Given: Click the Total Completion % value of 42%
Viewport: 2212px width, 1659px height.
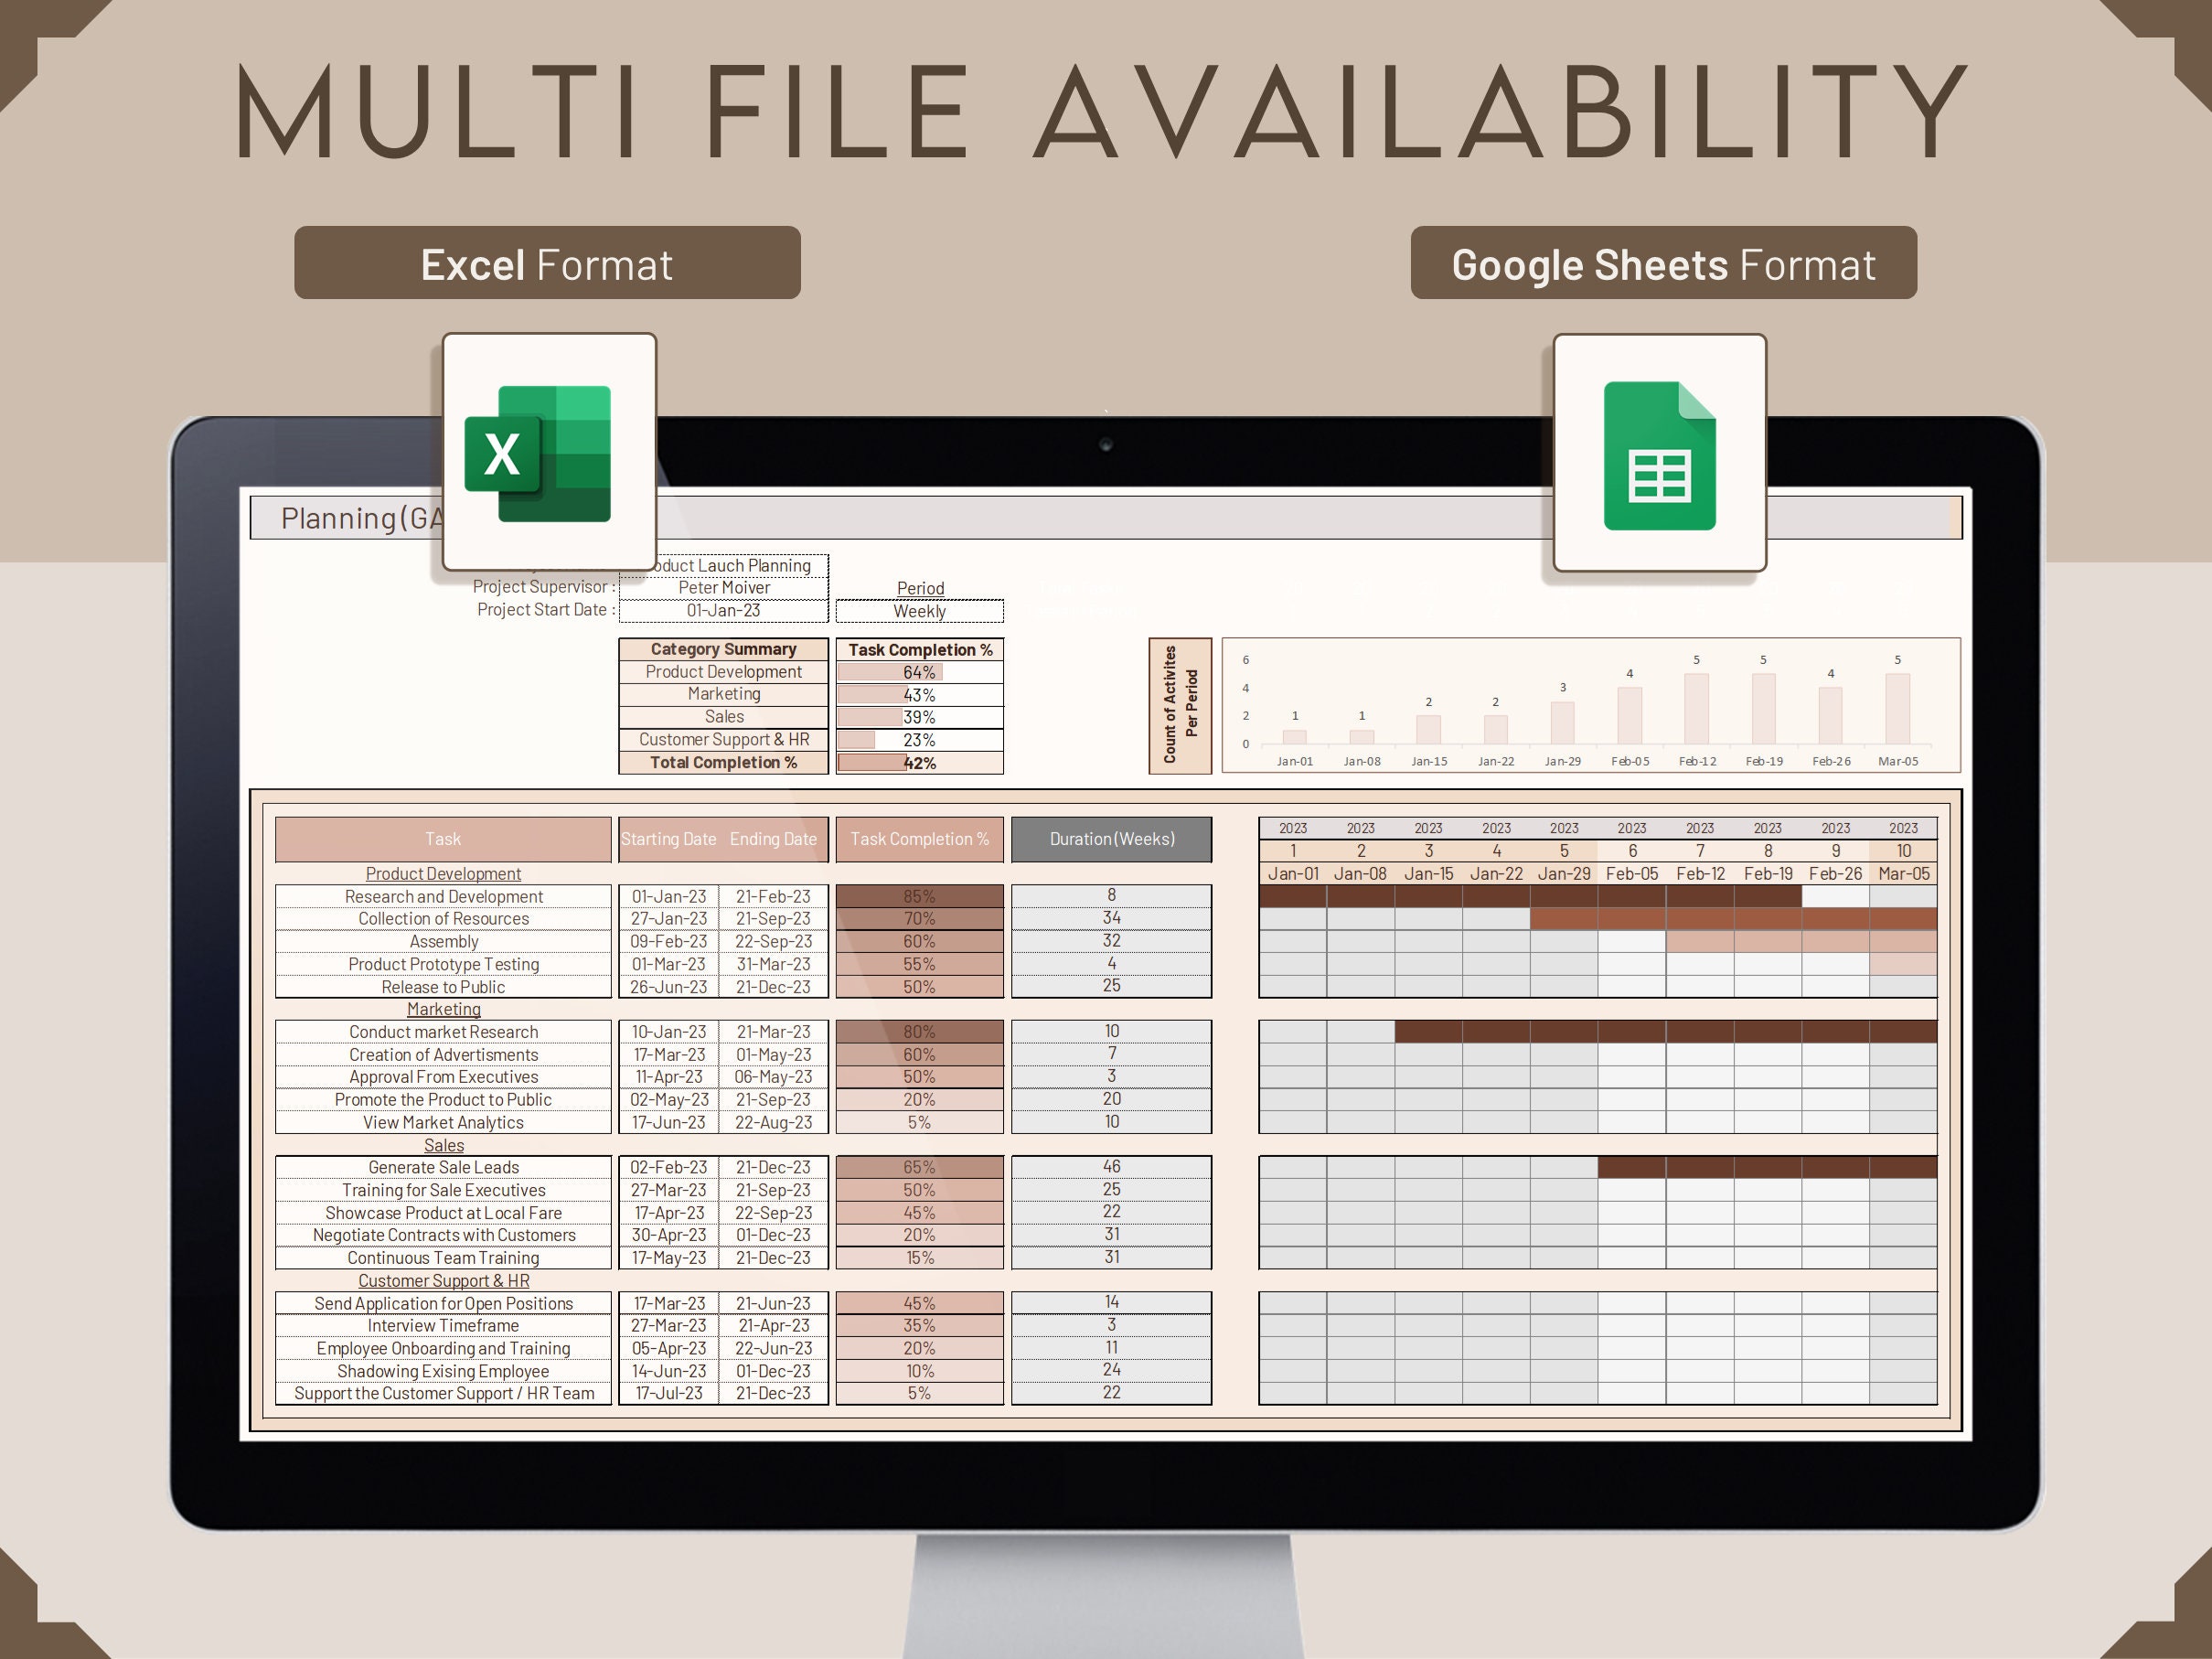Looking at the screenshot, I should (921, 763).
